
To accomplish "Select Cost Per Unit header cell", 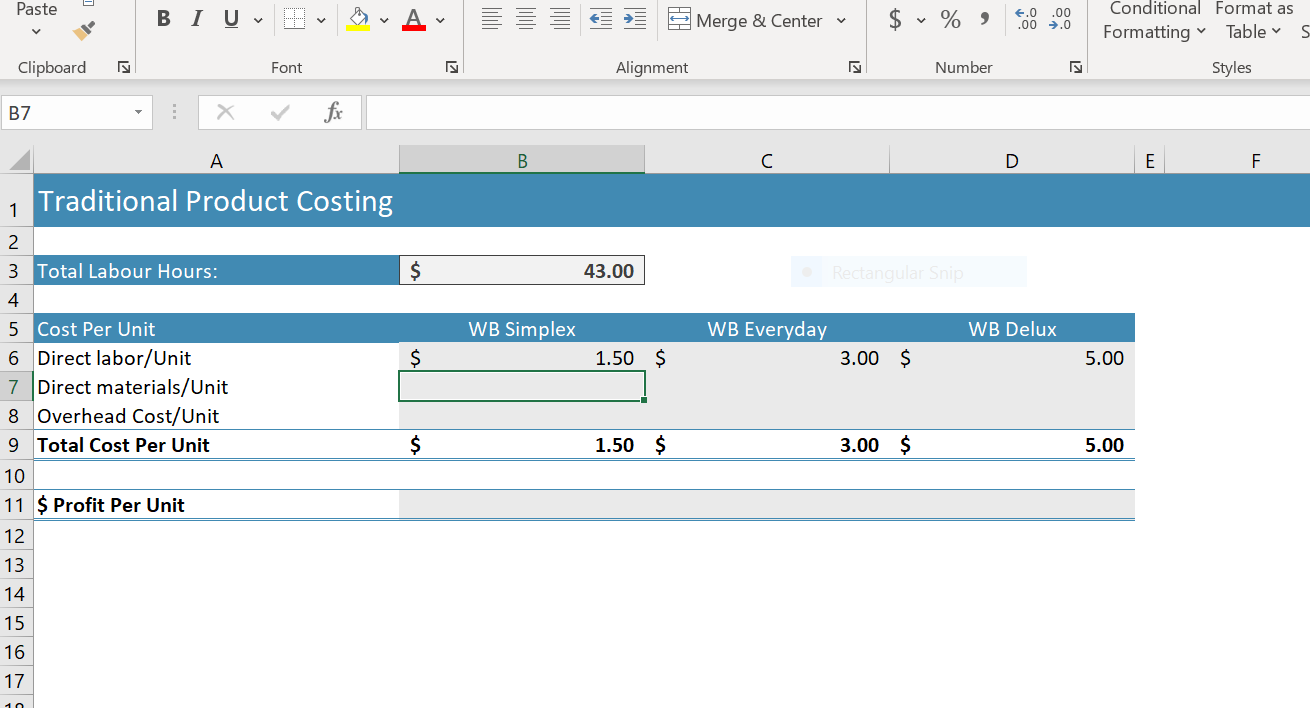I will (216, 328).
